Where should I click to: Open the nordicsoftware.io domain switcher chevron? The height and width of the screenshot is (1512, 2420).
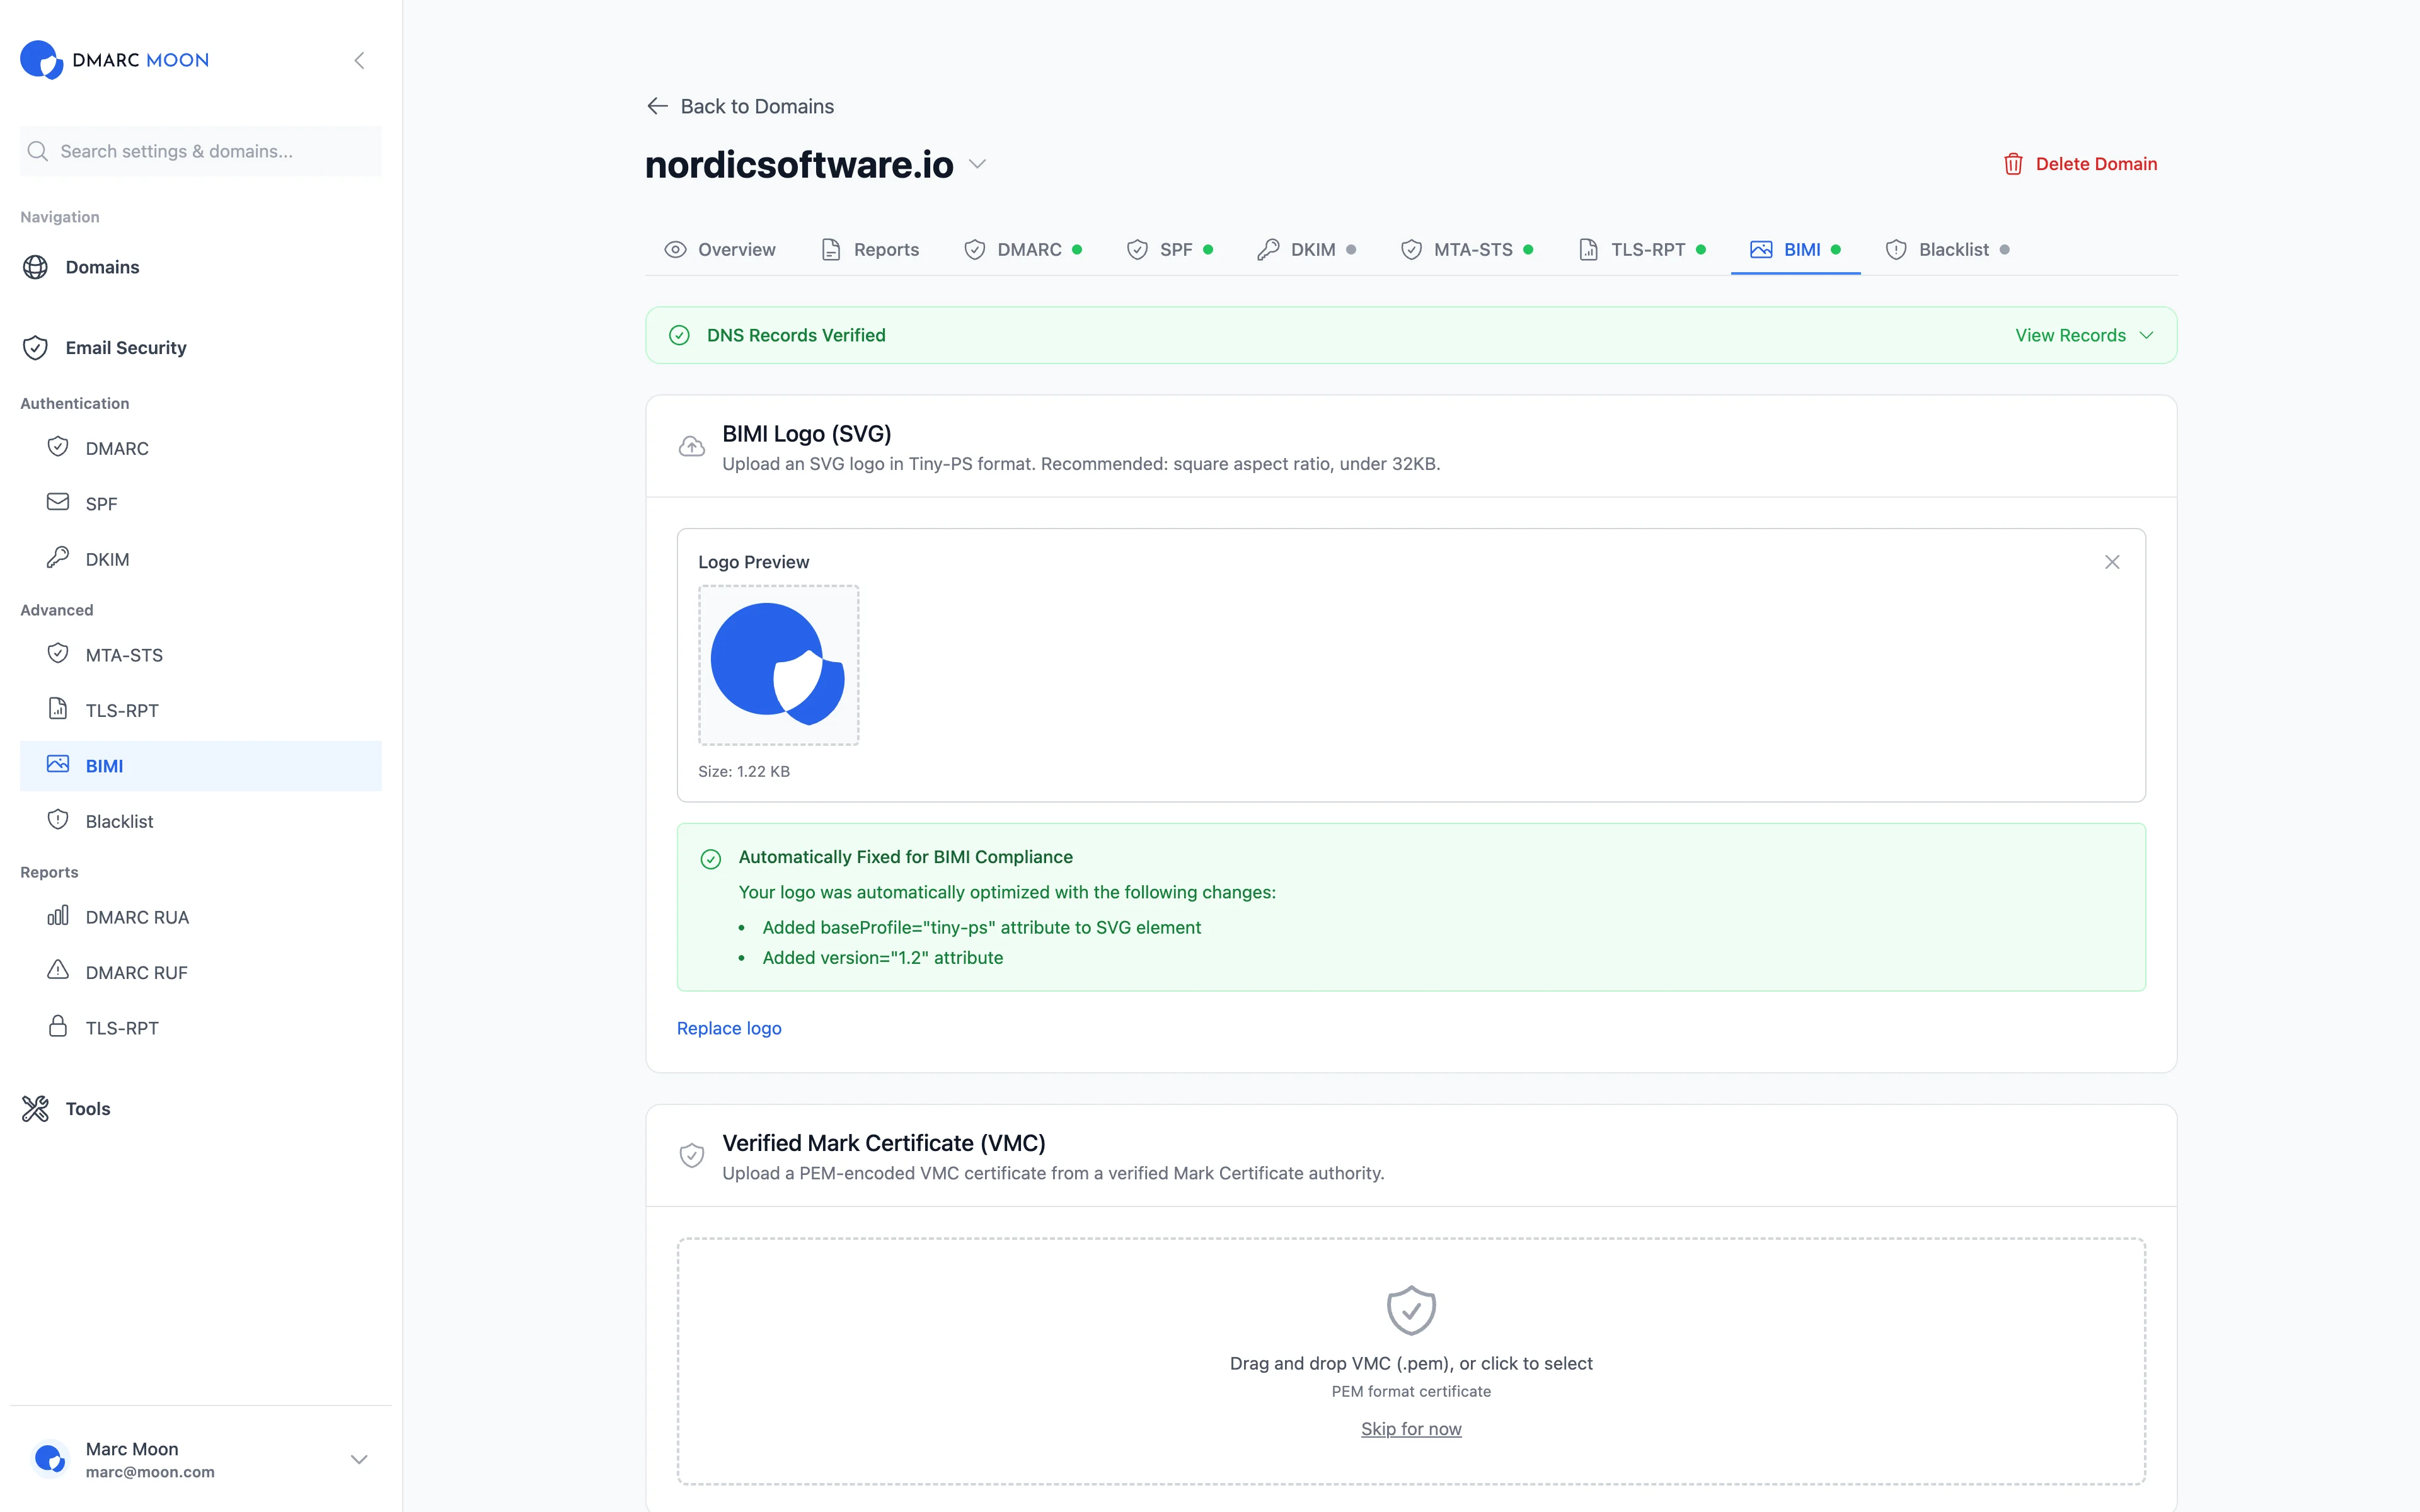978,164
